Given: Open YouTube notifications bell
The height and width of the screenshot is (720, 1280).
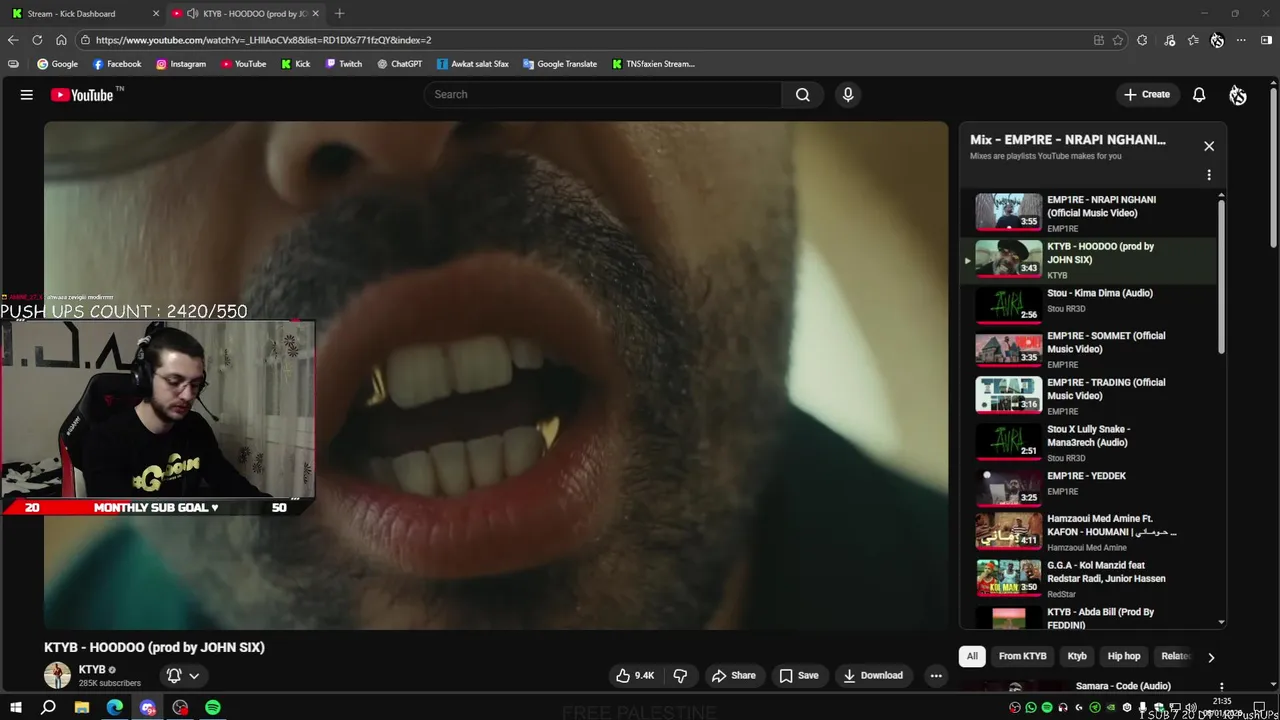Looking at the screenshot, I should click(1199, 95).
